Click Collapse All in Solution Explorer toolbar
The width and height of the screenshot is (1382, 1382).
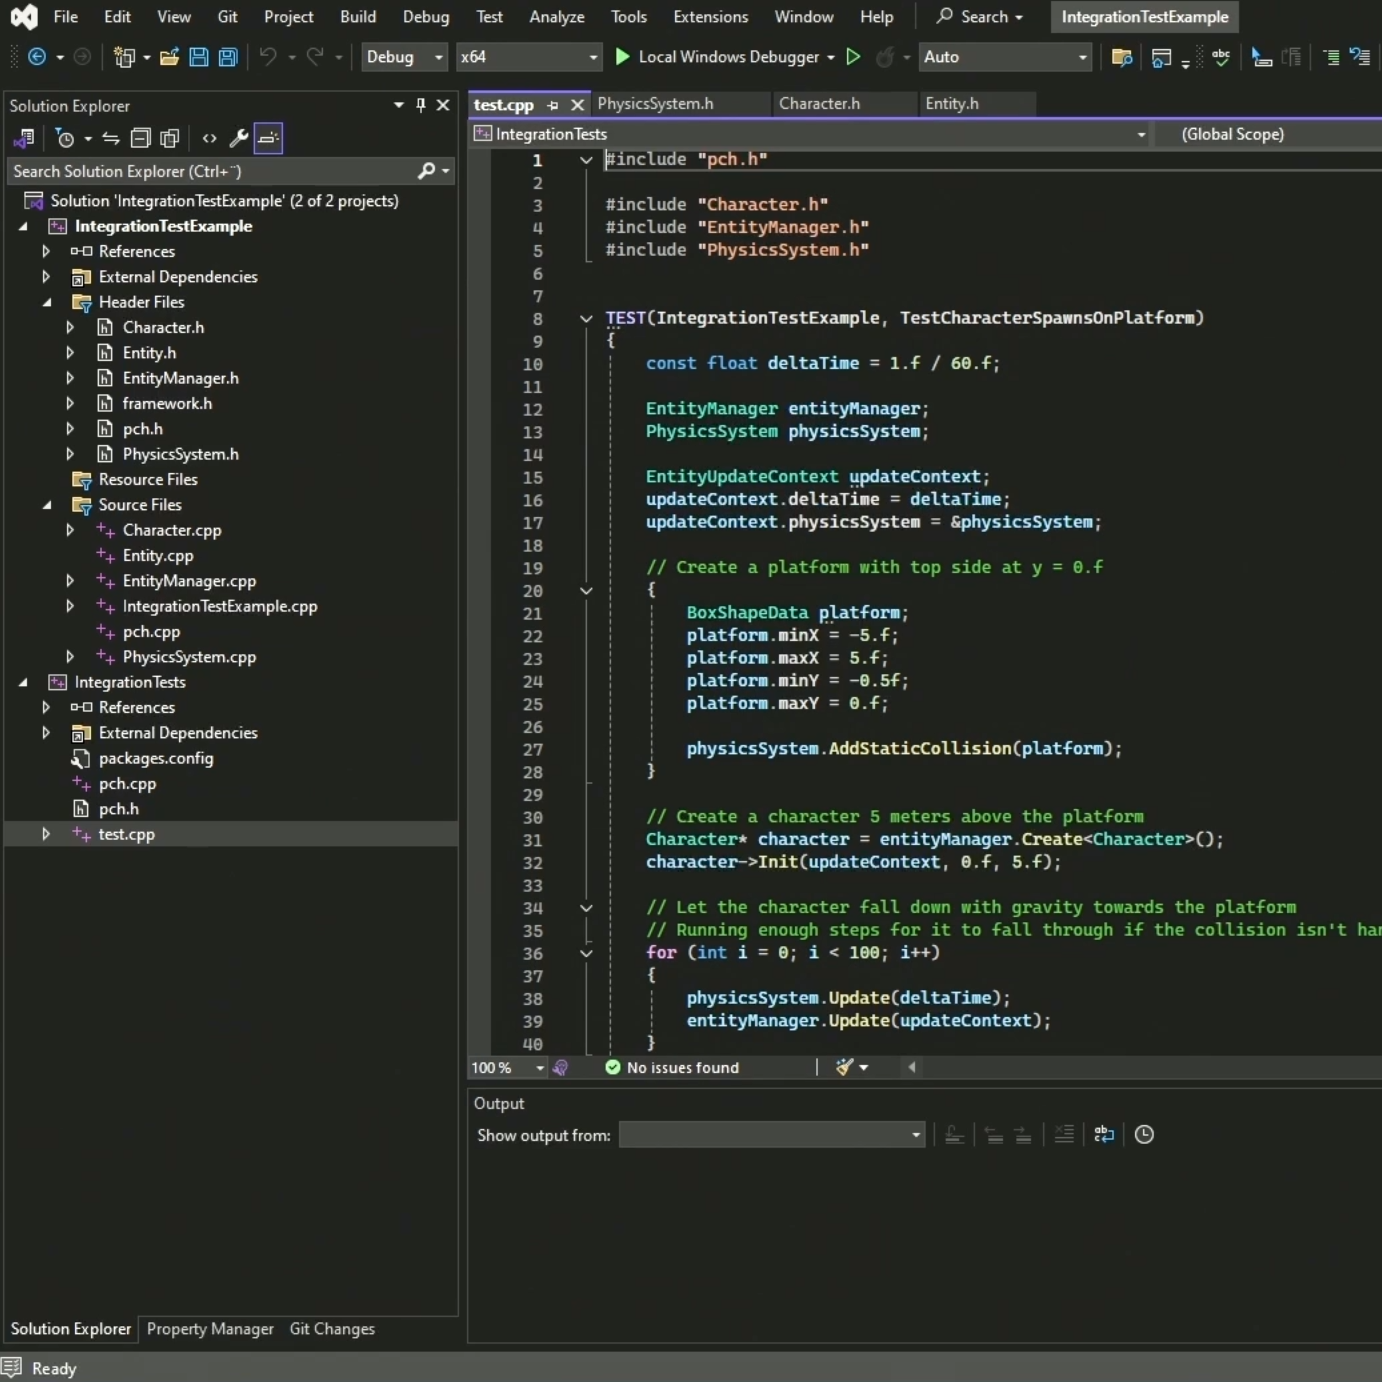[141, 138]
